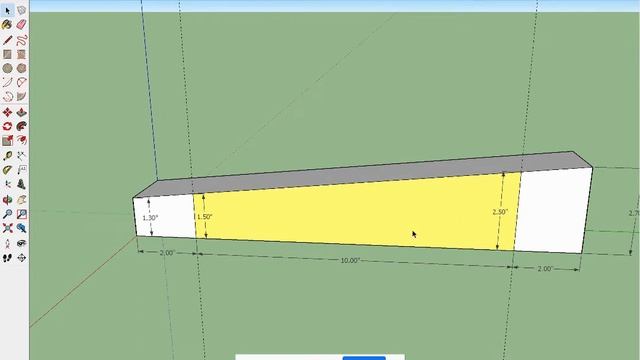Activate the Rotate tool

click(x=7, y=127)
